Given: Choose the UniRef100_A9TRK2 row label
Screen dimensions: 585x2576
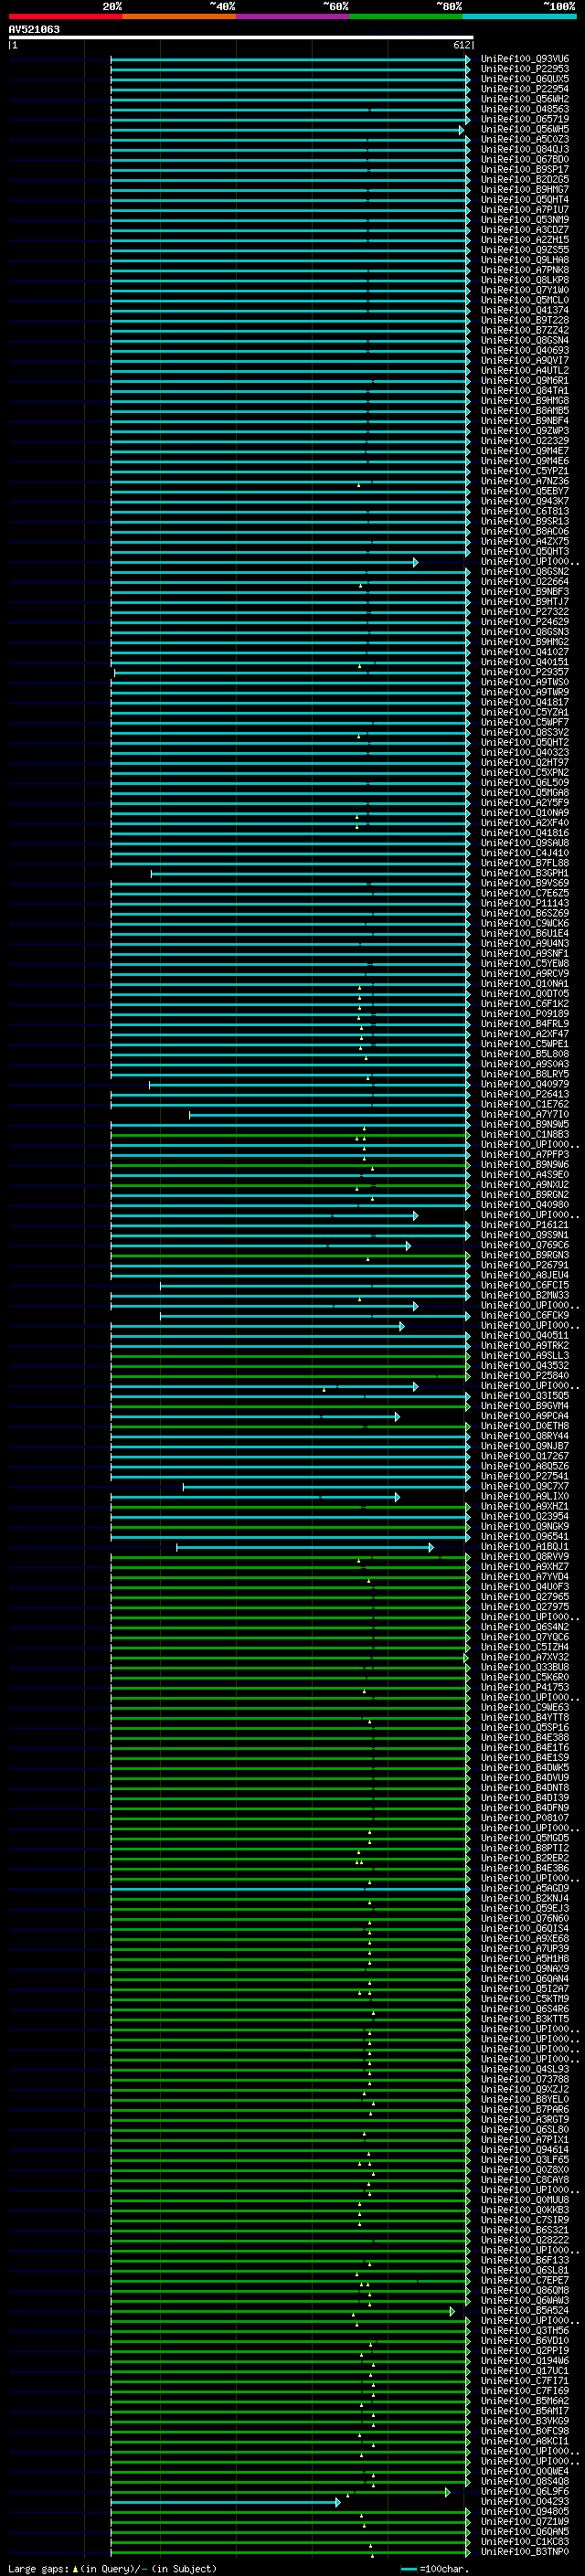Looking at the screenshot, I should tap(524, 1345).
